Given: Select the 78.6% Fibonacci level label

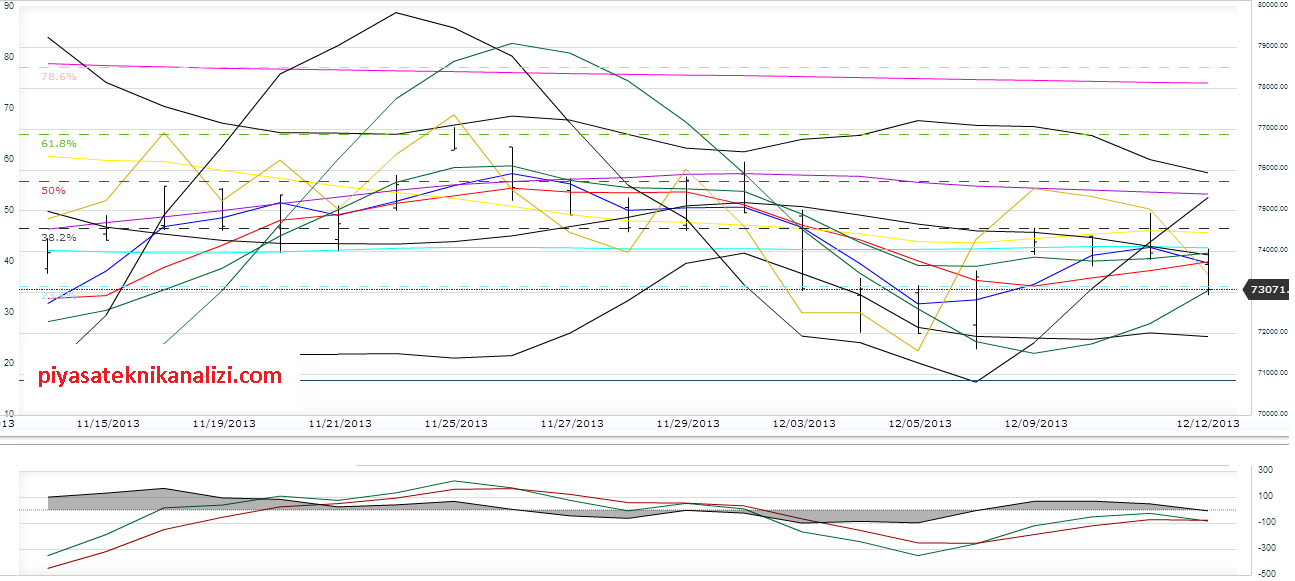Looking at the screenshot, I should point(58,77).
